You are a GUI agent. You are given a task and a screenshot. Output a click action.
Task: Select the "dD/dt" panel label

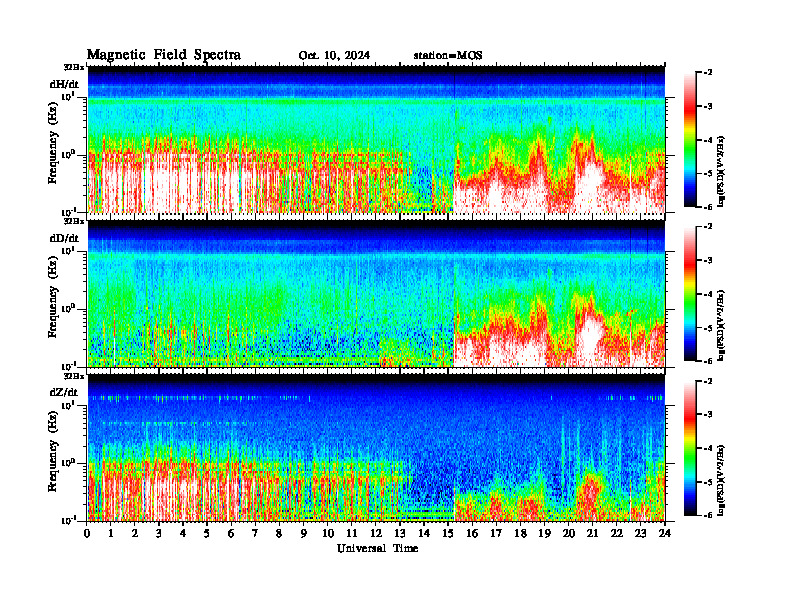click(64, 238)
